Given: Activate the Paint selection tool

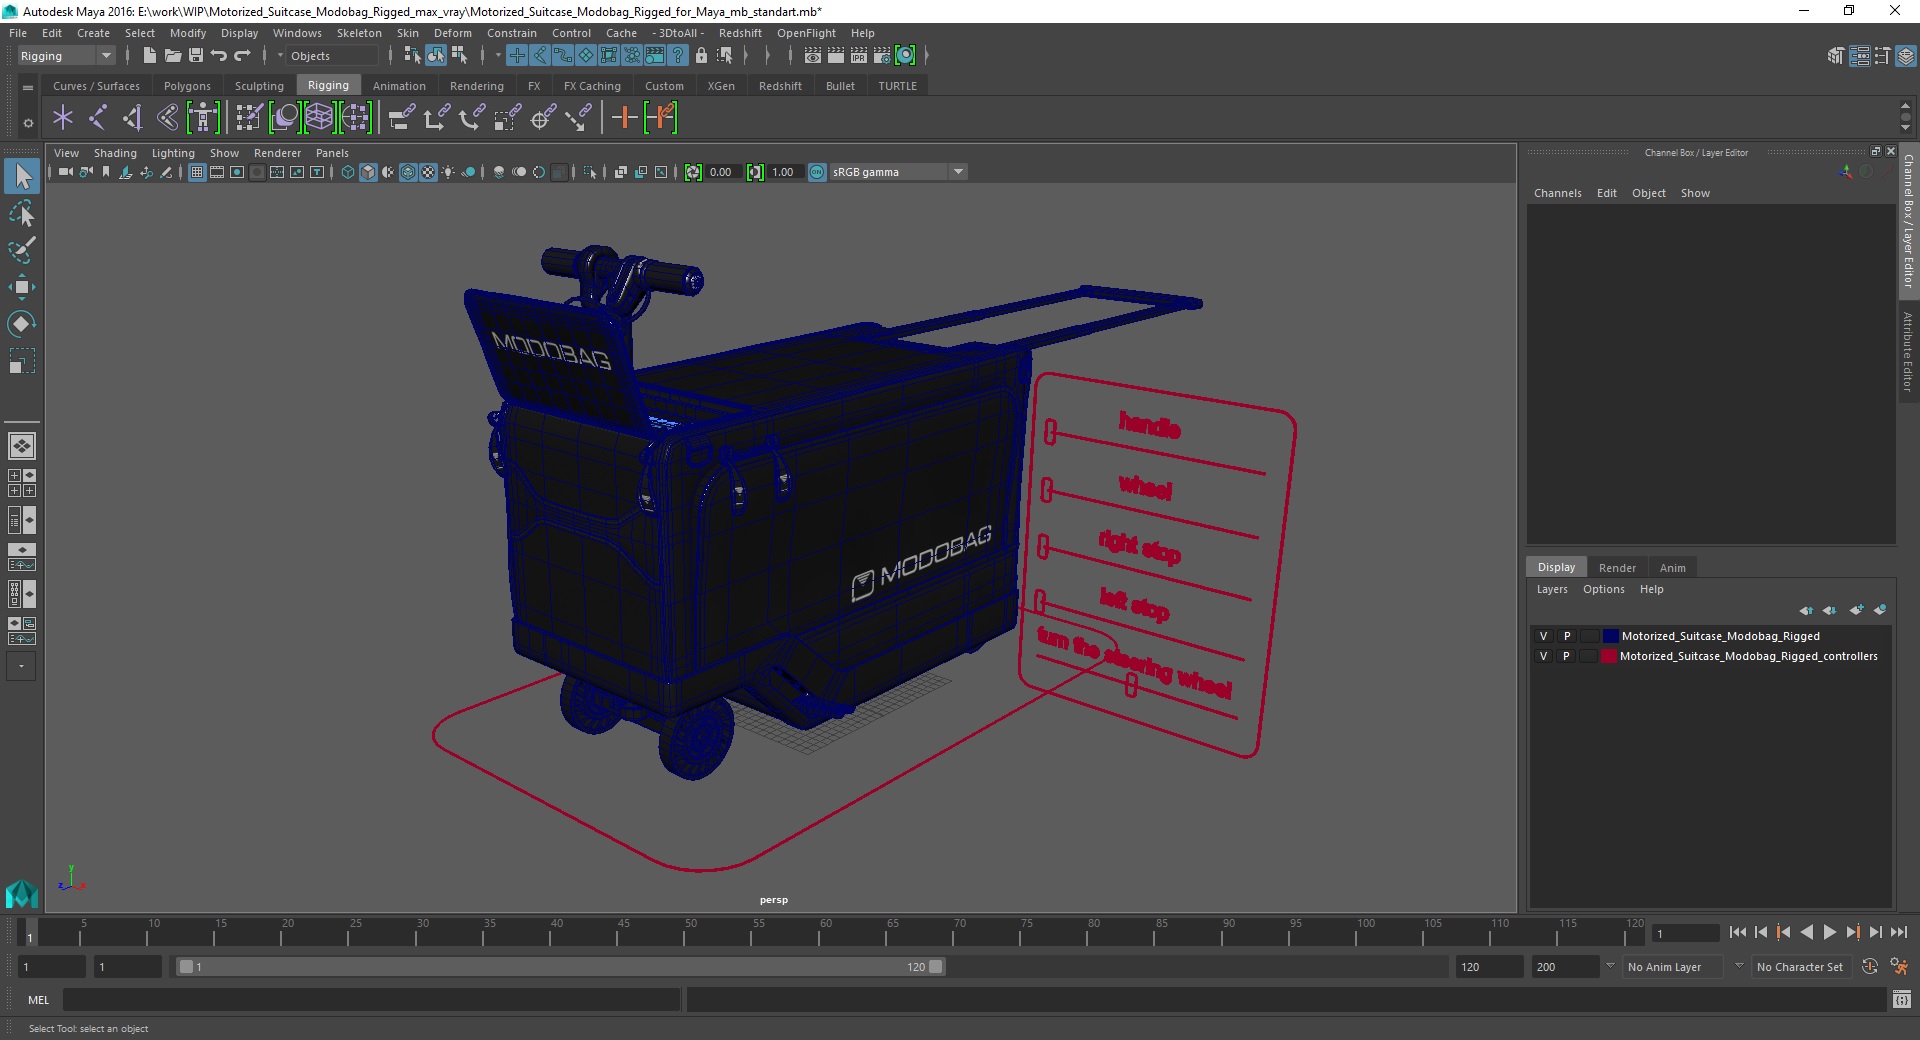Looking at the screenshot, I should click(x=22, y=250).
